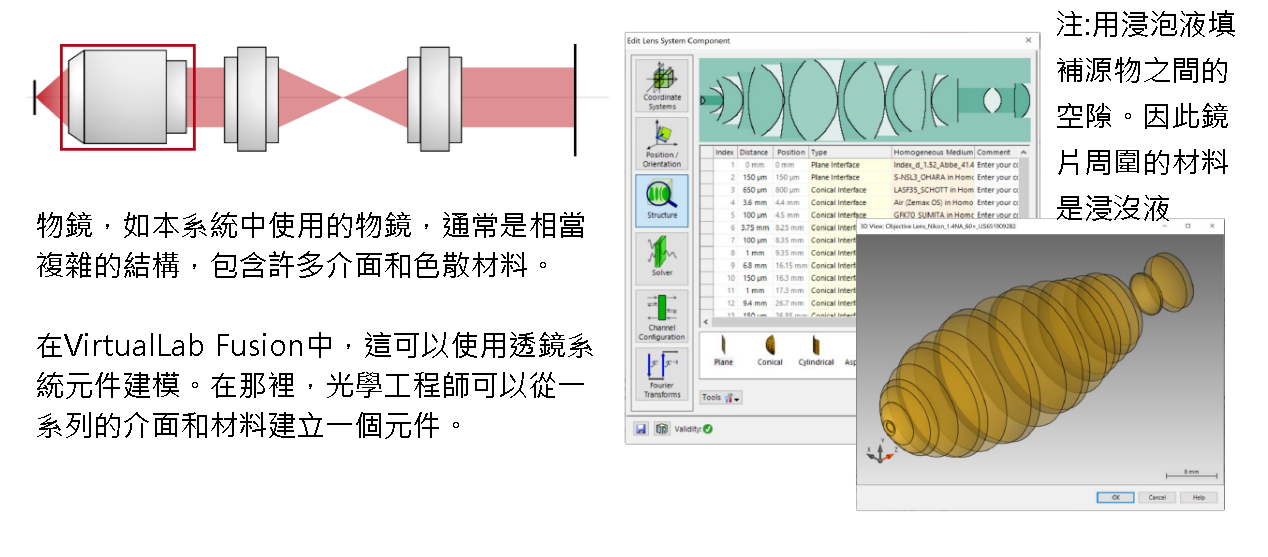Click the Homogeneous Medium column header

click(932, 152)
